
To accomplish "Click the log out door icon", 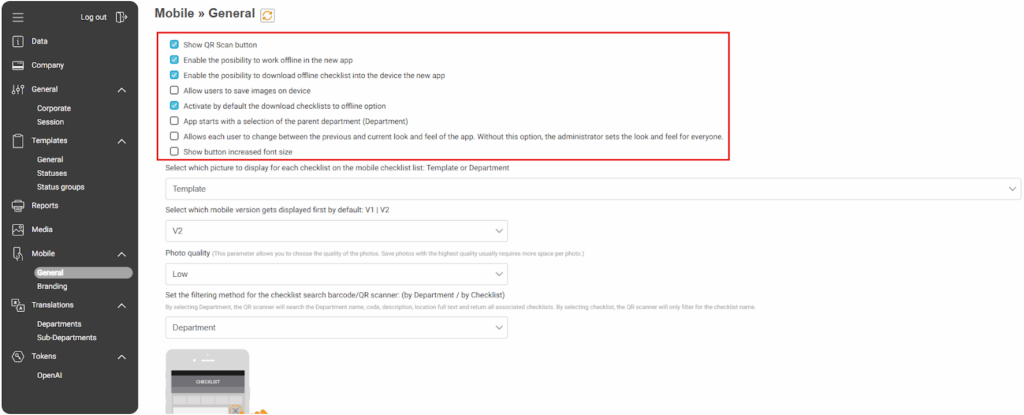I will [121, 17].
